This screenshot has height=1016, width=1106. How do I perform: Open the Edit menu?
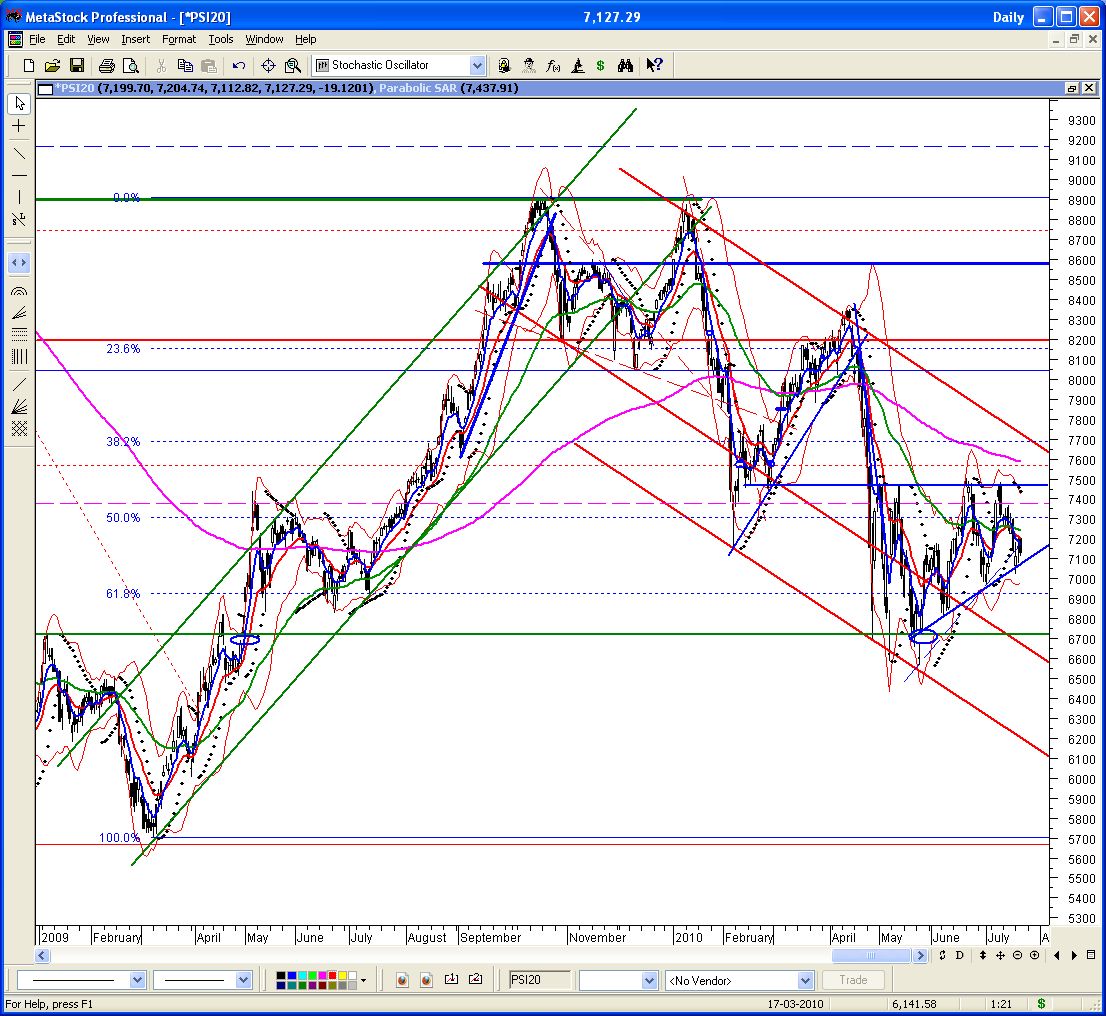(66, 40)
